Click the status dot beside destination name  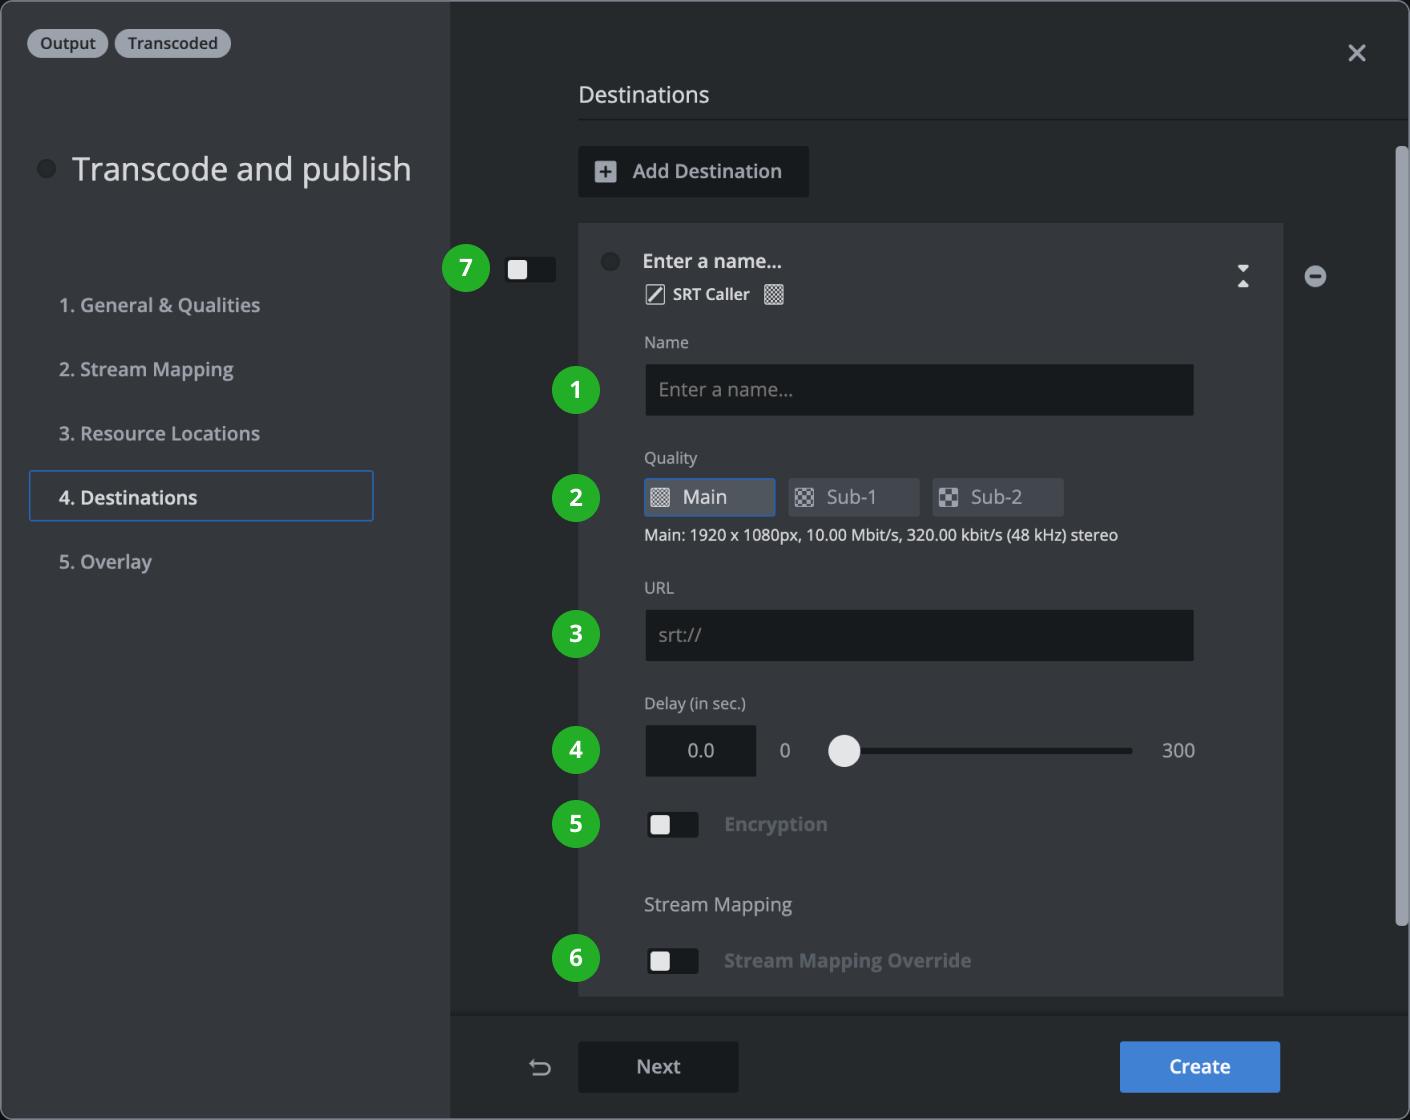pyautogui.click(x=610, y=261)
